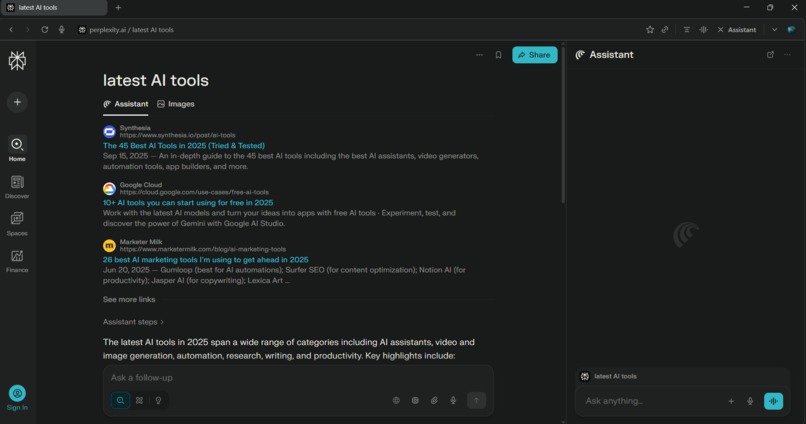Open the Assistant panel in a new window
Screen dimensions: 806x424
770,54
